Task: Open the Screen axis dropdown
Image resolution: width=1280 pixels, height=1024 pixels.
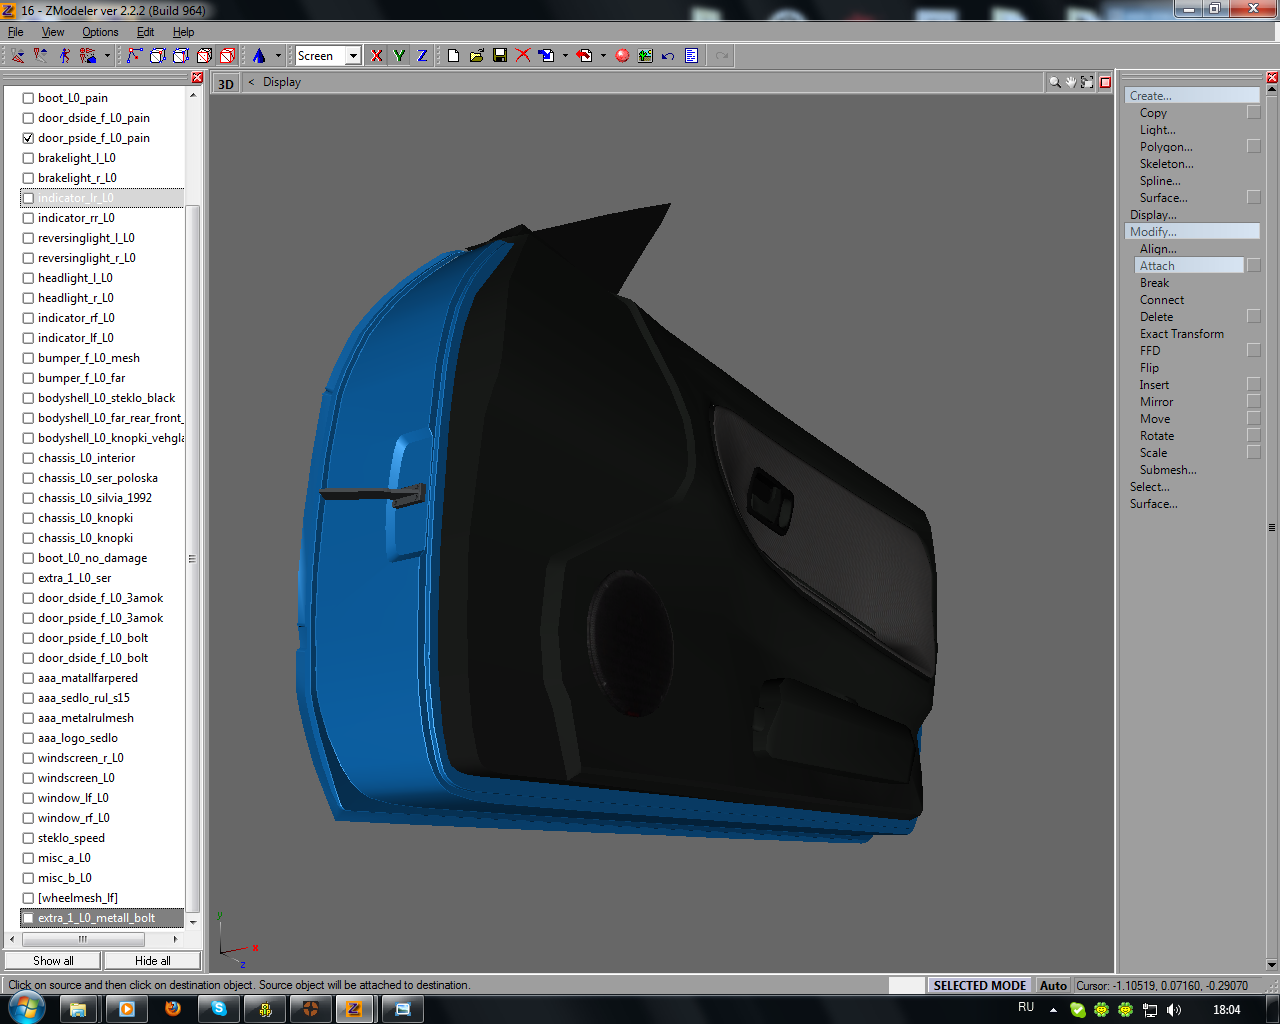Action: pos(353,56)
